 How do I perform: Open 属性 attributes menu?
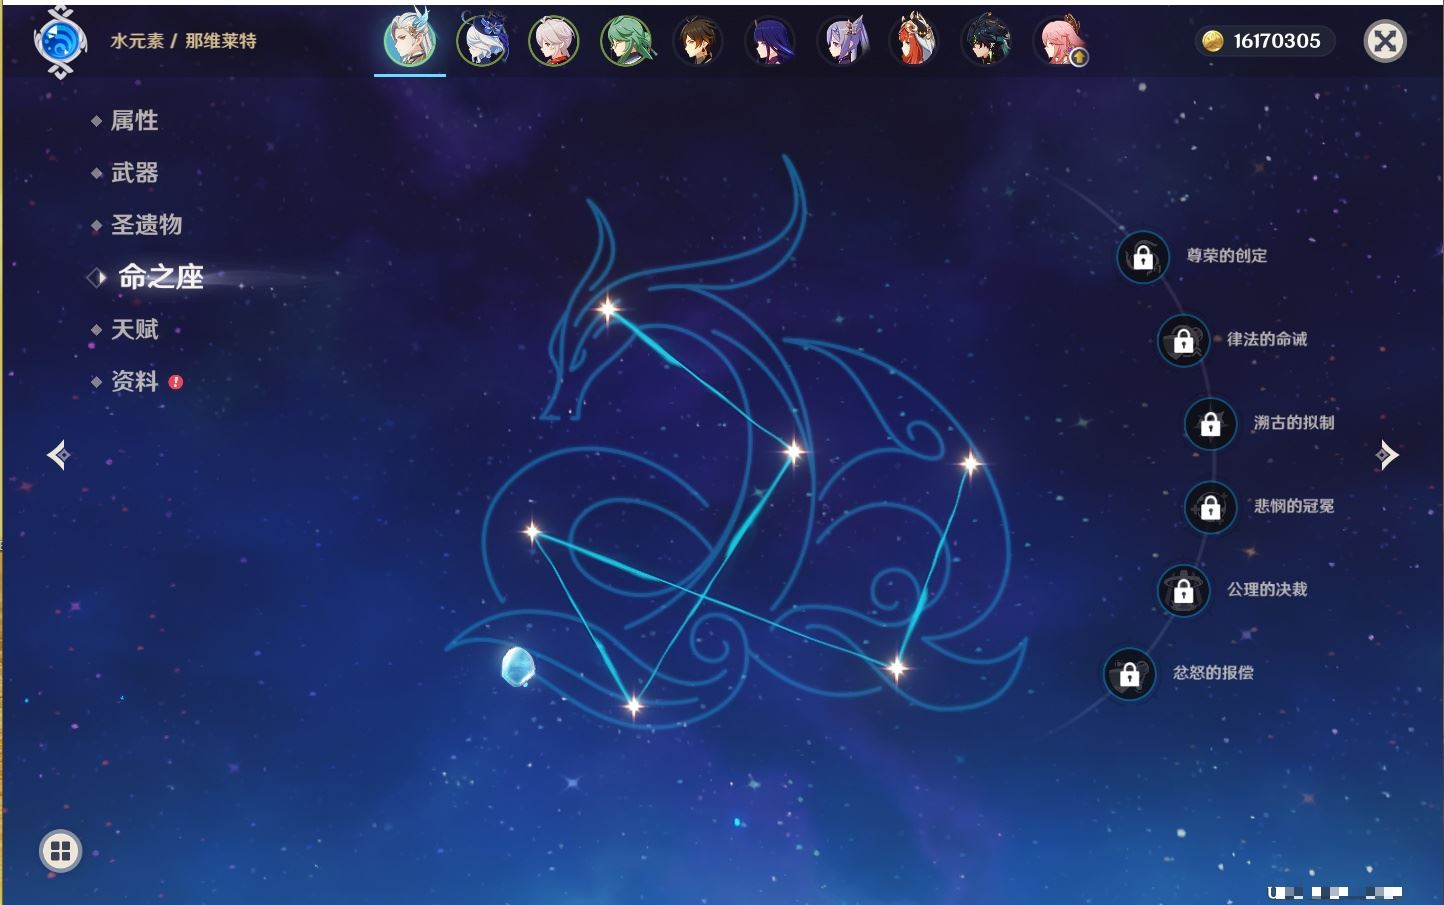[134, 121]
